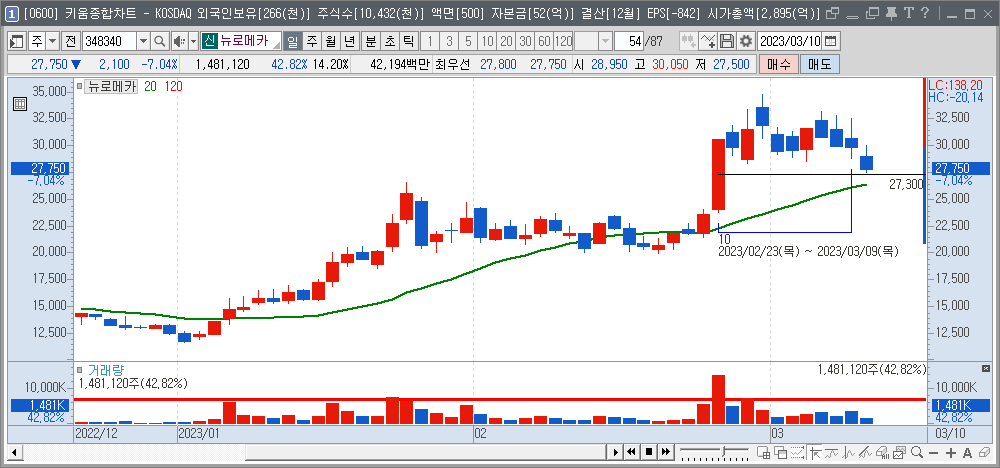Select the crosshair cursor tool icon
Viewport: 1000px width, 468px height.
click(x=815, y=452)
